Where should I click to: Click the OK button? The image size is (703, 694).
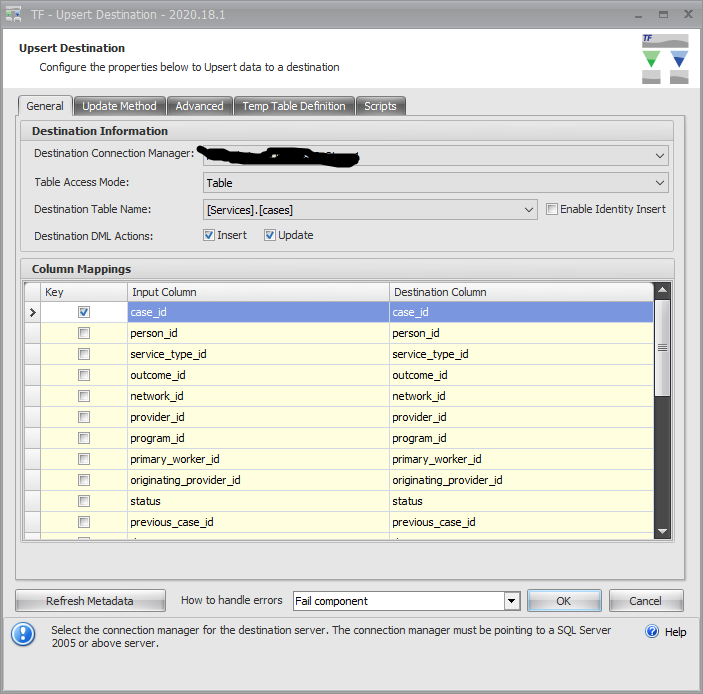(x=564, y=601)
